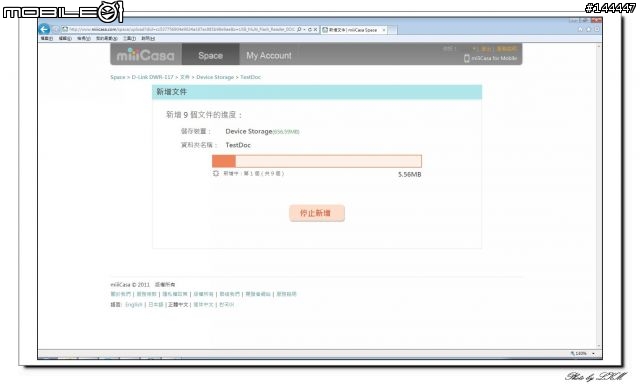Open the favorites star icon
Image resolution: width=640 pixels, height=388 pixels.
point(589,29)
